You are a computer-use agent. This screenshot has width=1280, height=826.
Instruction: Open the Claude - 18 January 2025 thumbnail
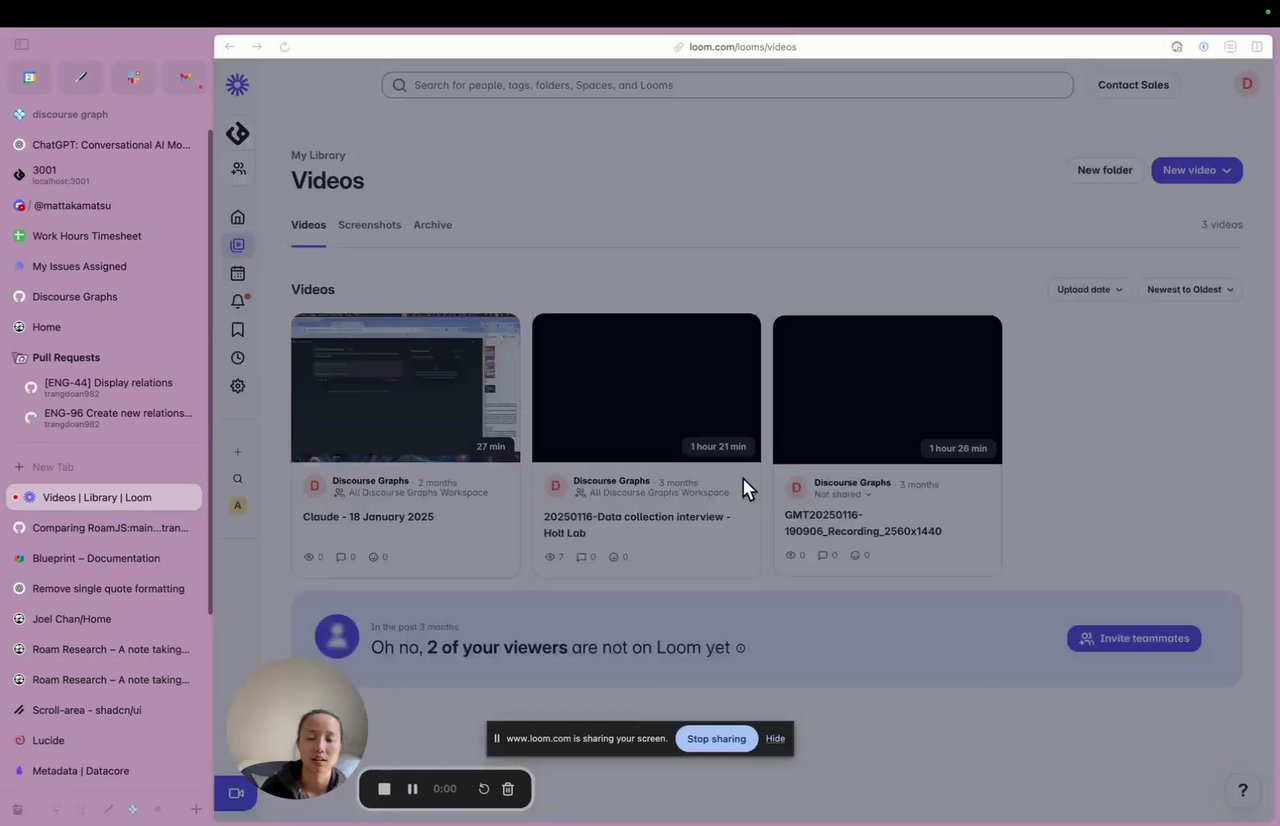[405, 388]
